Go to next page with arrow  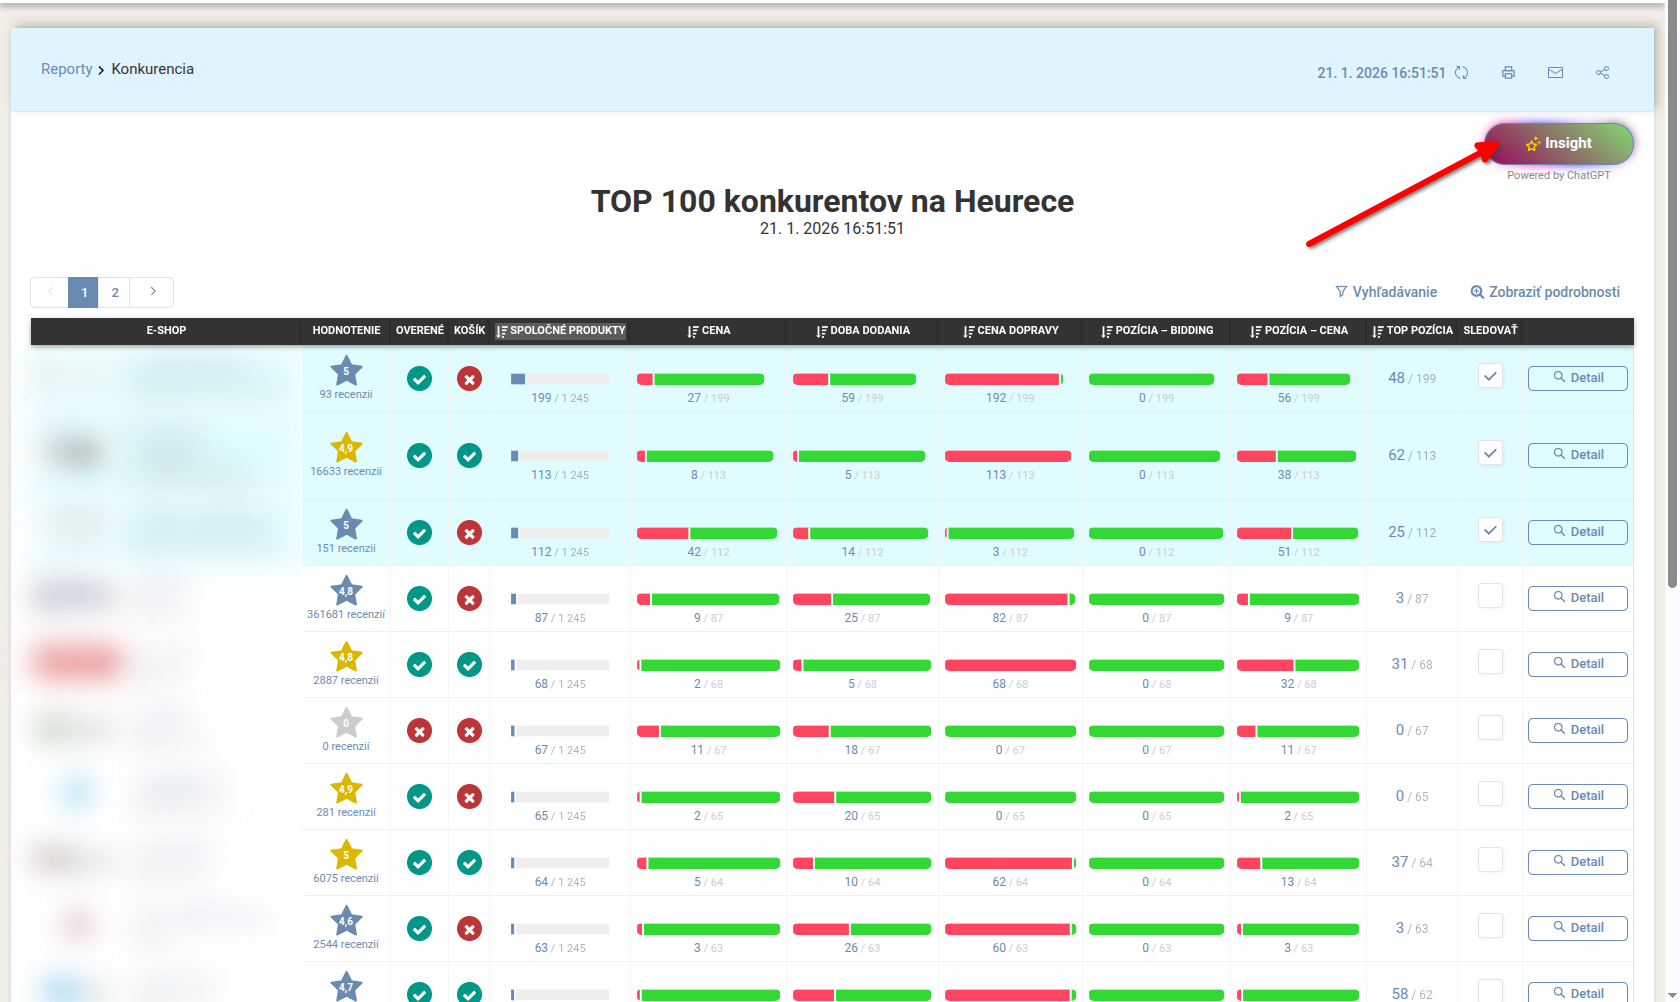pos(153,292)
